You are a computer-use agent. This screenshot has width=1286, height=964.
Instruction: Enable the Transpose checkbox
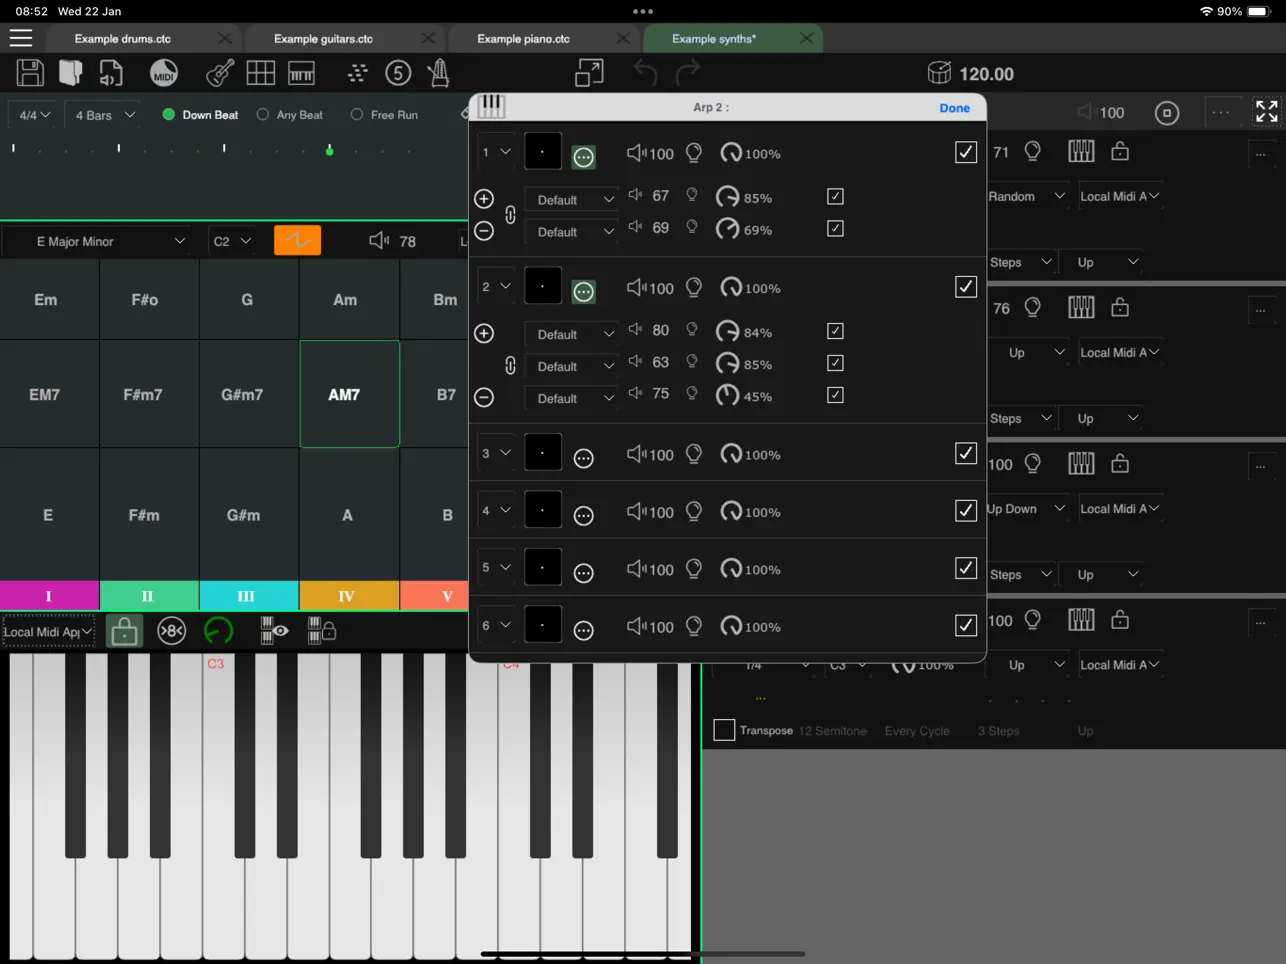[x=724, y=730]
